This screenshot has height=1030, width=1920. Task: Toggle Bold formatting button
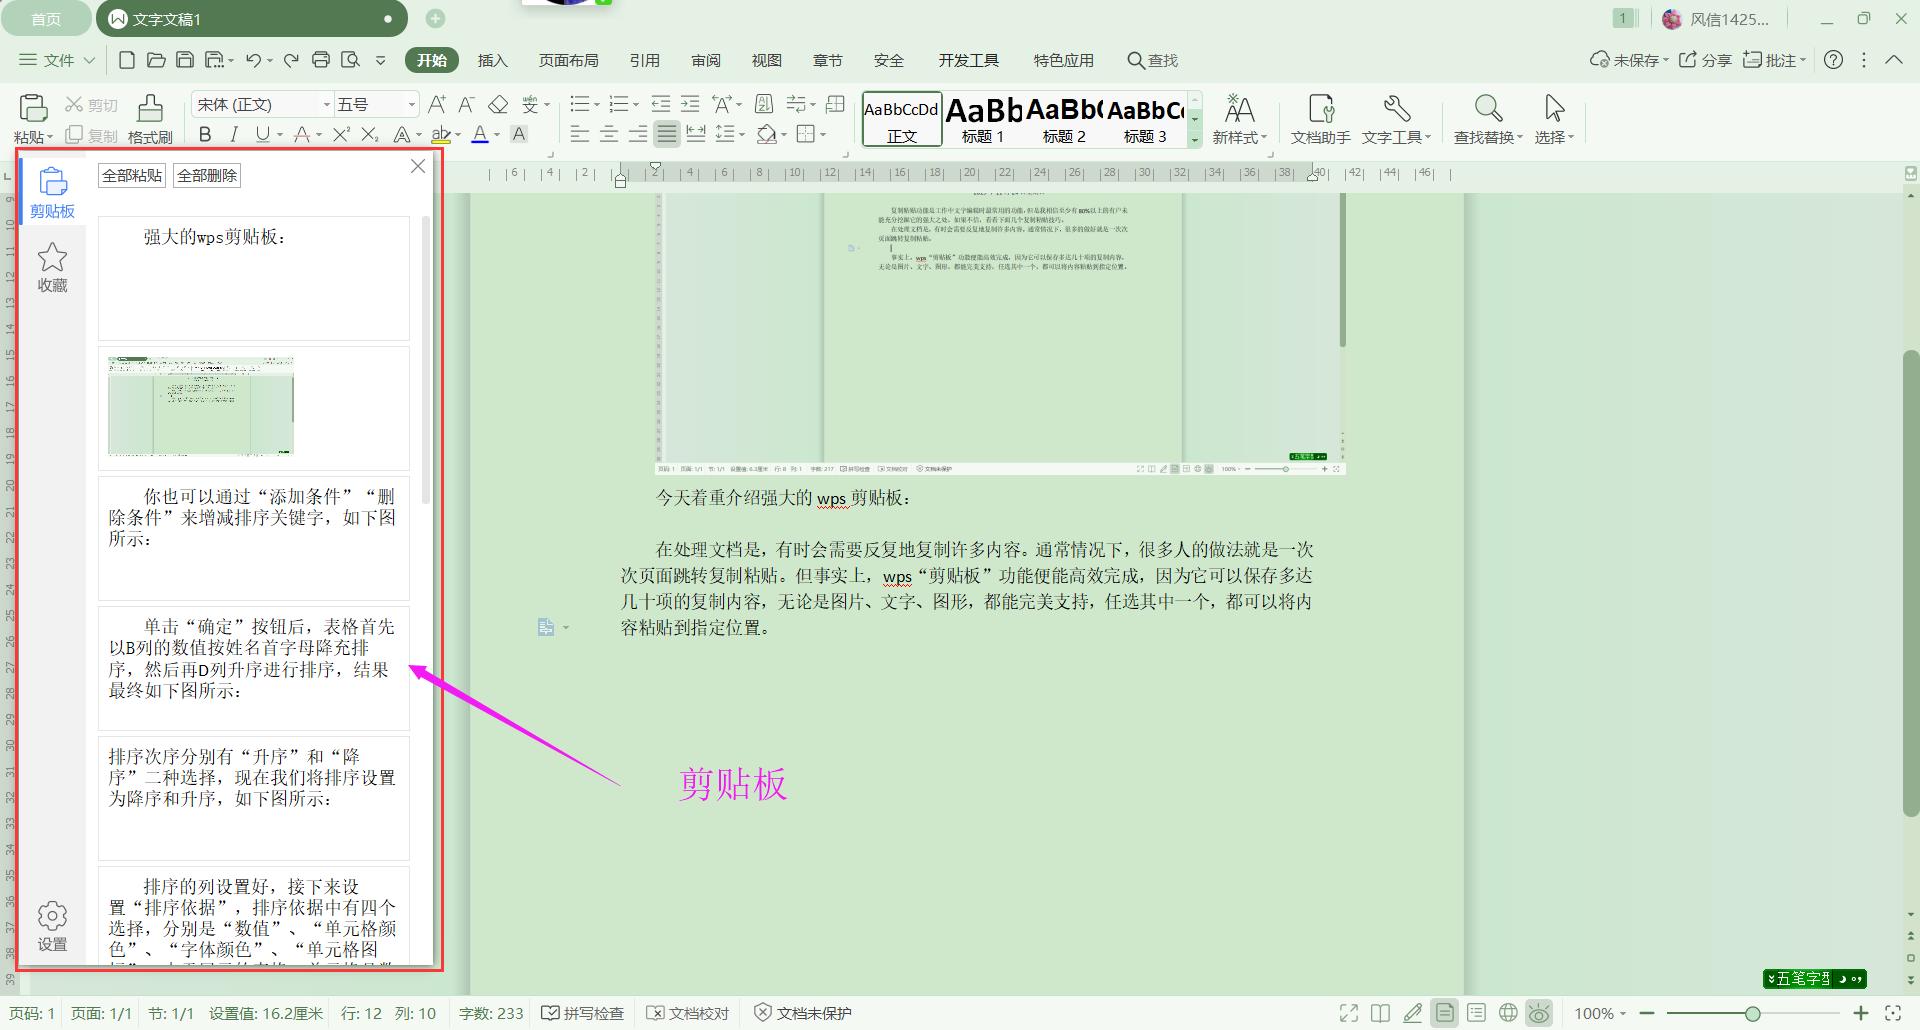point(205,135)
